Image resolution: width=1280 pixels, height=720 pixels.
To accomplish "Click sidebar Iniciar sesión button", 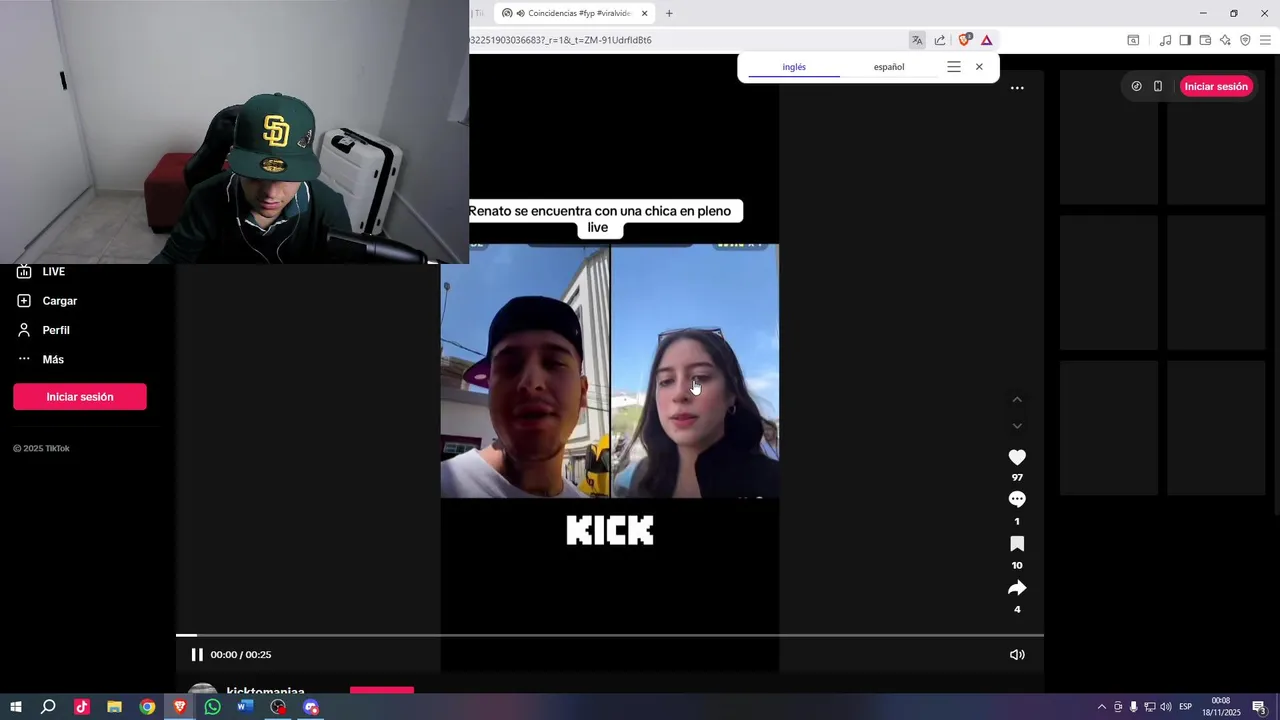I will pos(80,397).
